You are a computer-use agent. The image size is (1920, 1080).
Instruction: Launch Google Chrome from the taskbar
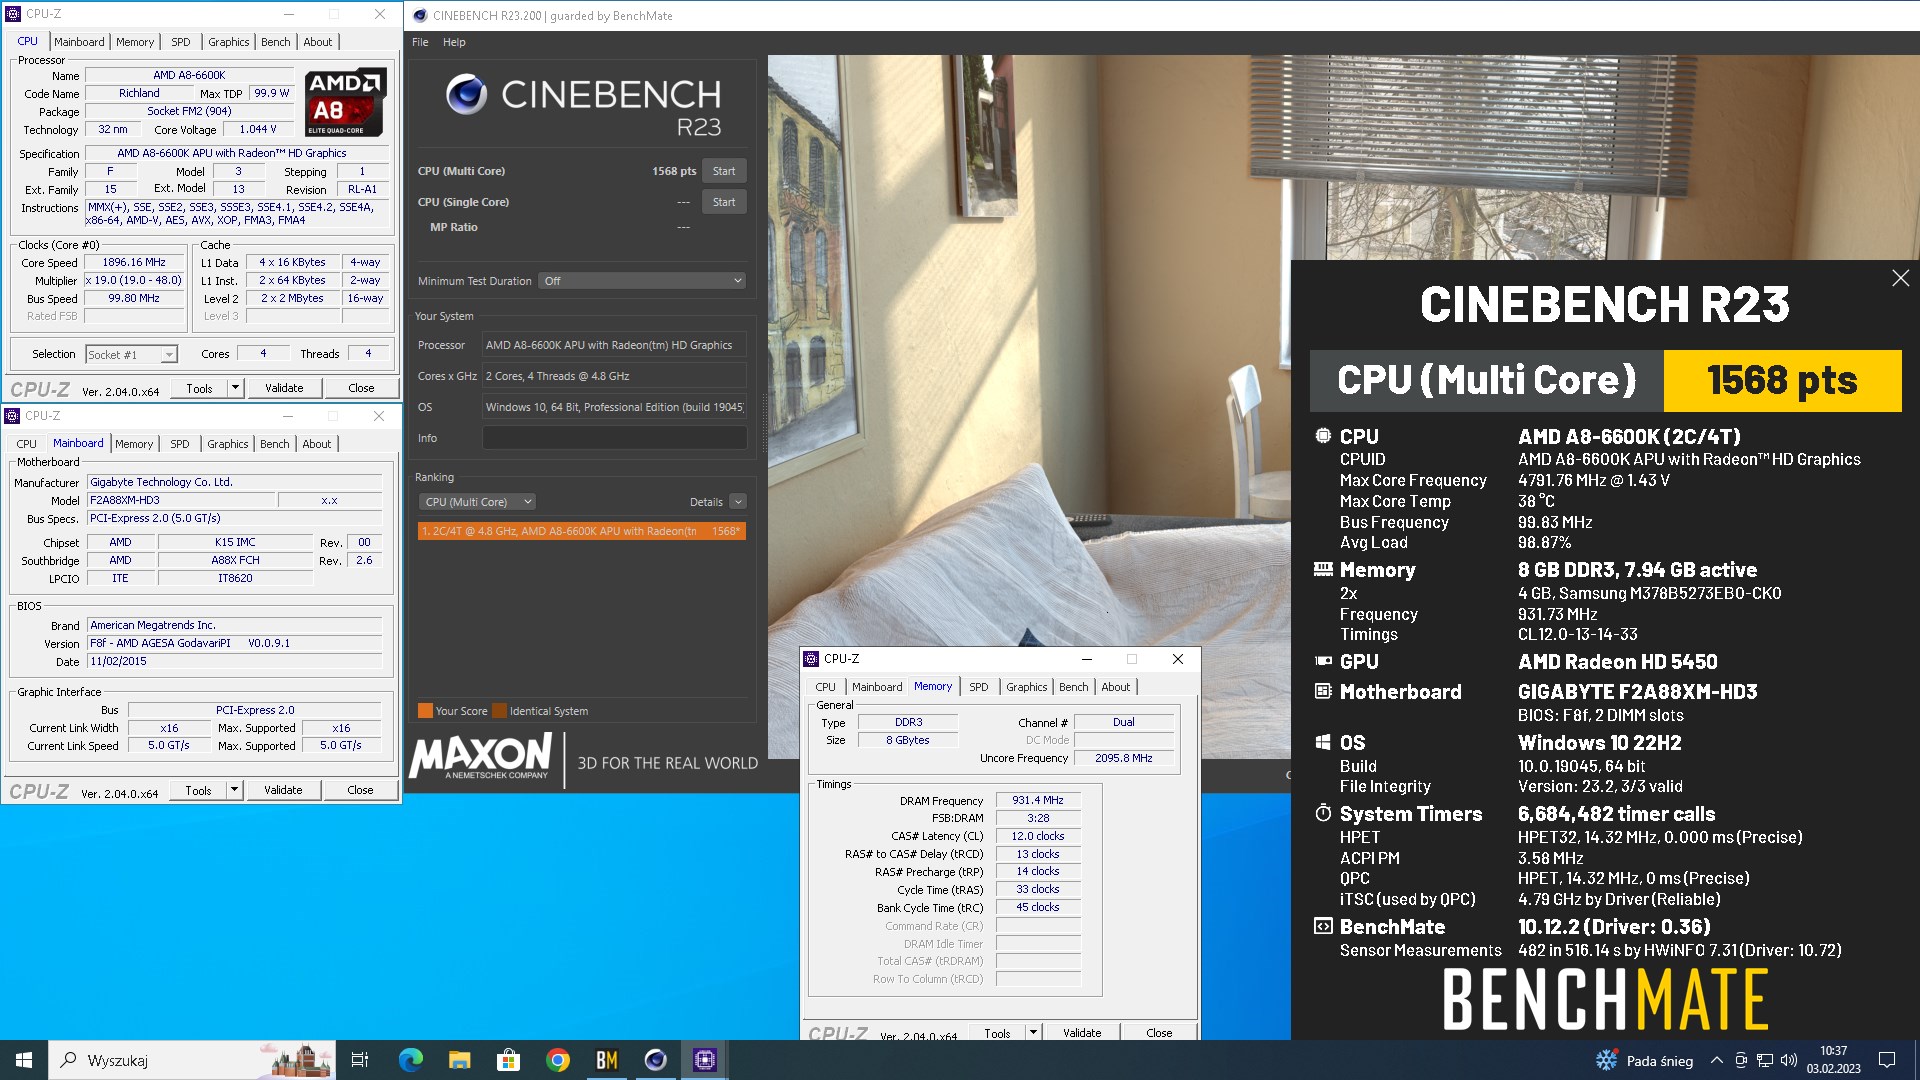(x=558, y=1060)
